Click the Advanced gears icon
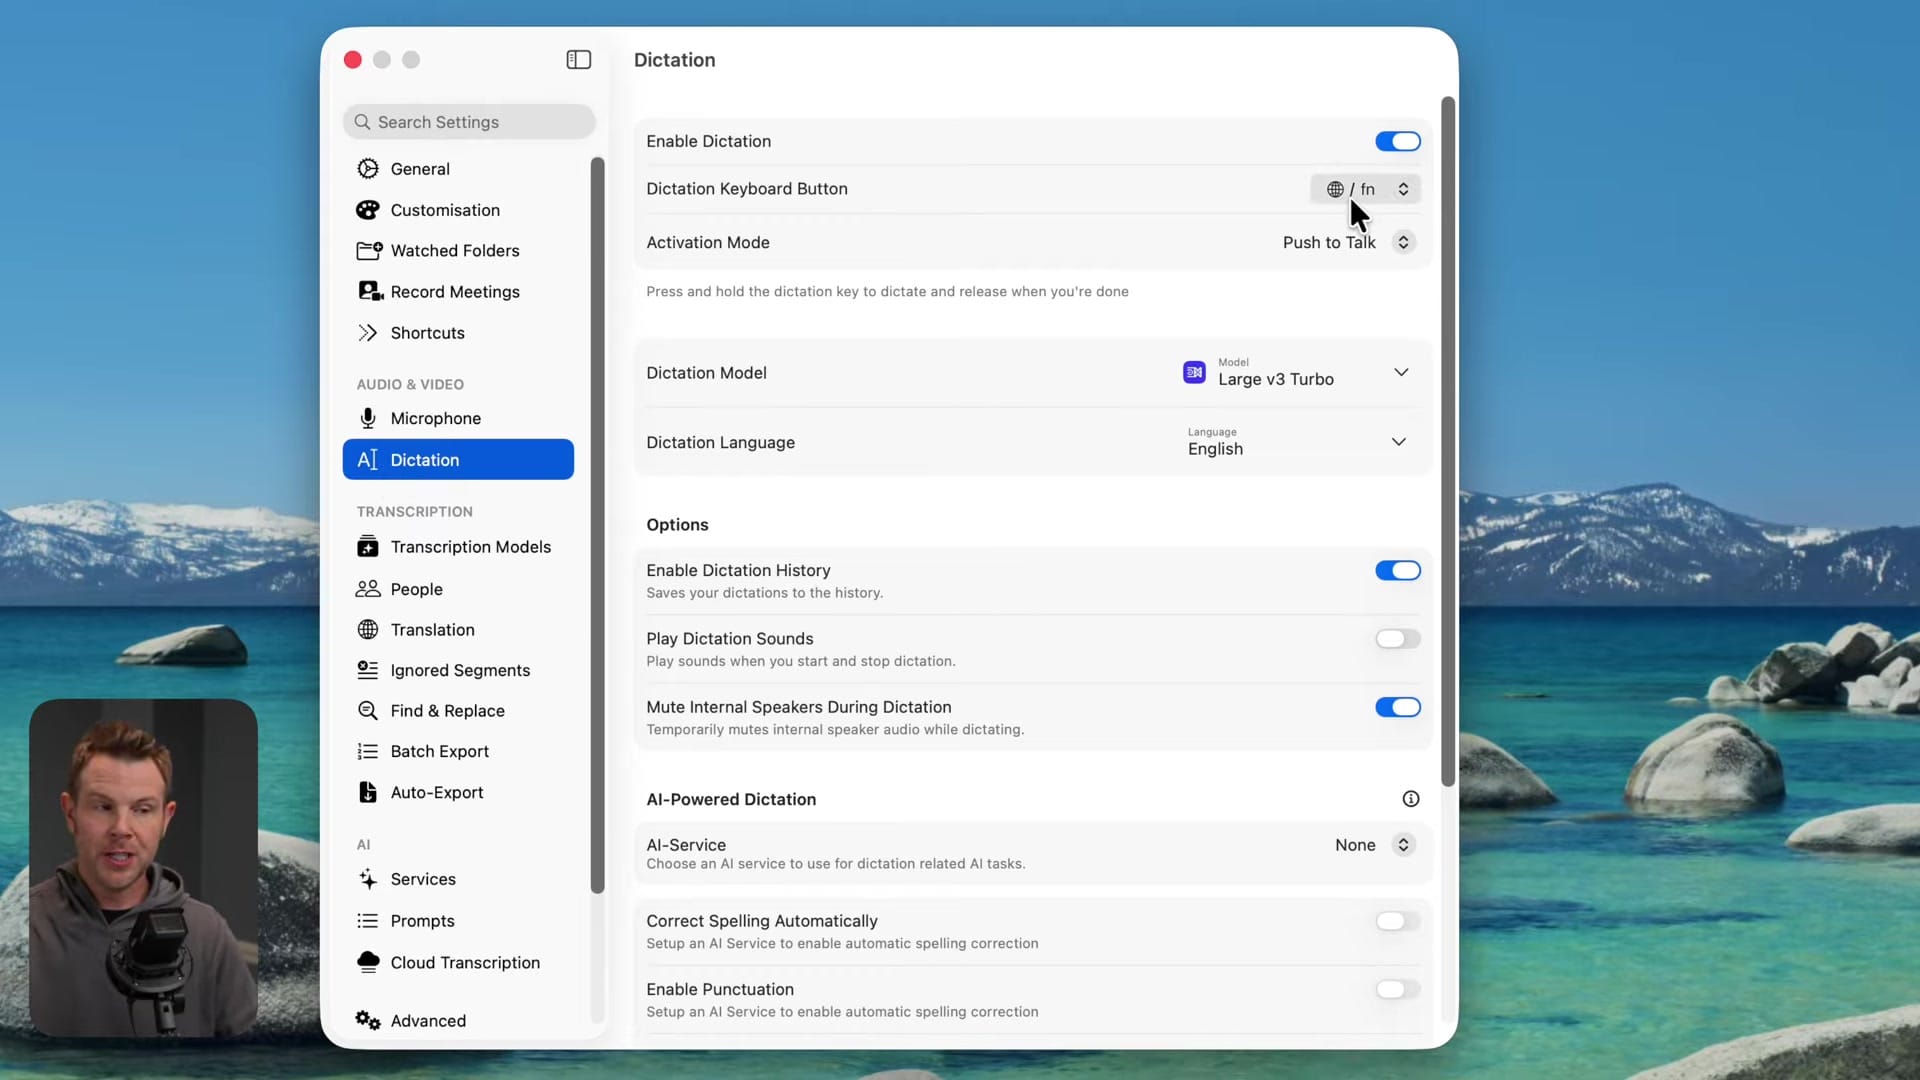 pos(368,1020)
